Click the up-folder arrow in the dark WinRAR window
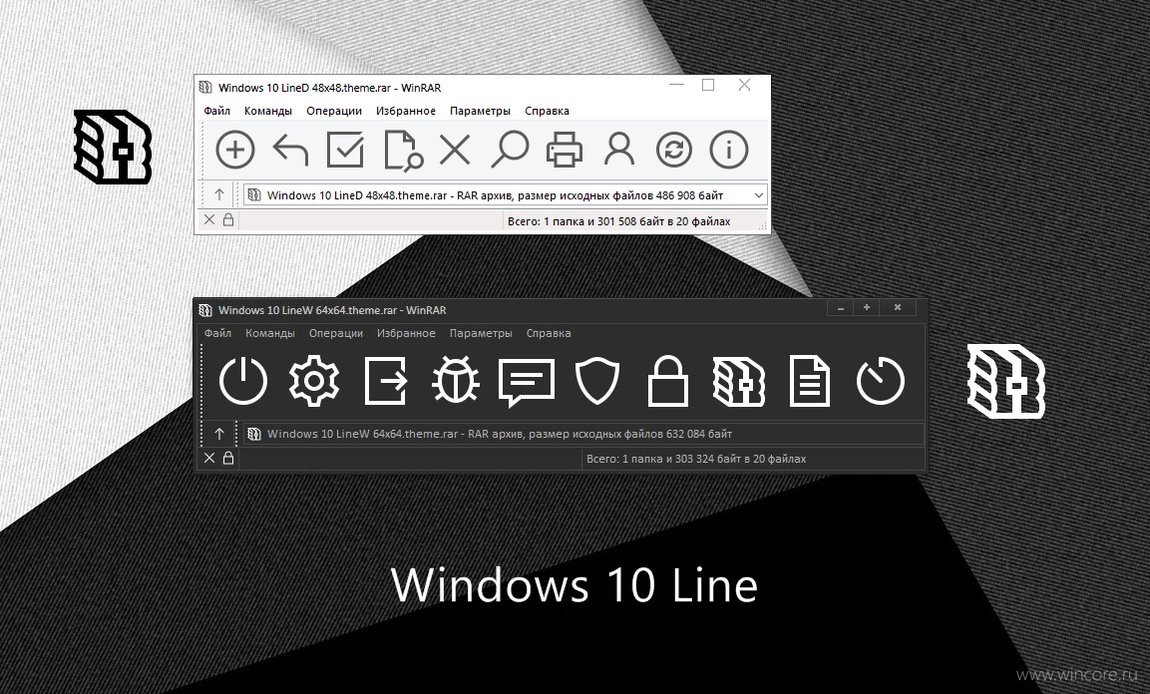Viewport: 1150px width, 694px height. pos(219,434)
